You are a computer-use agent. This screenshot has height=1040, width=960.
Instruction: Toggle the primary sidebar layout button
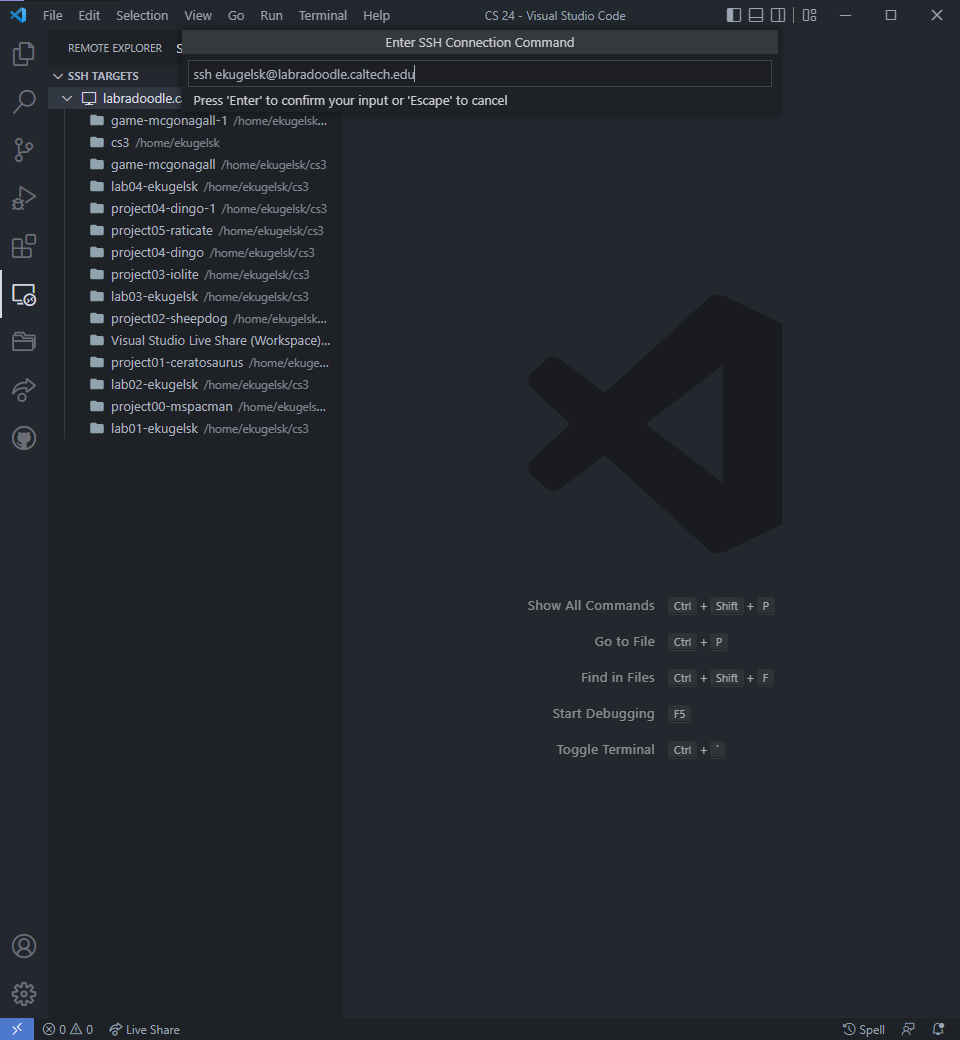[x=734, y=15]
